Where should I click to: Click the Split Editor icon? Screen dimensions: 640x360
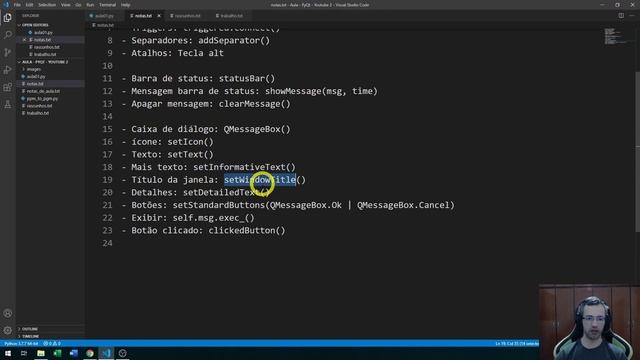click(621, 16)
